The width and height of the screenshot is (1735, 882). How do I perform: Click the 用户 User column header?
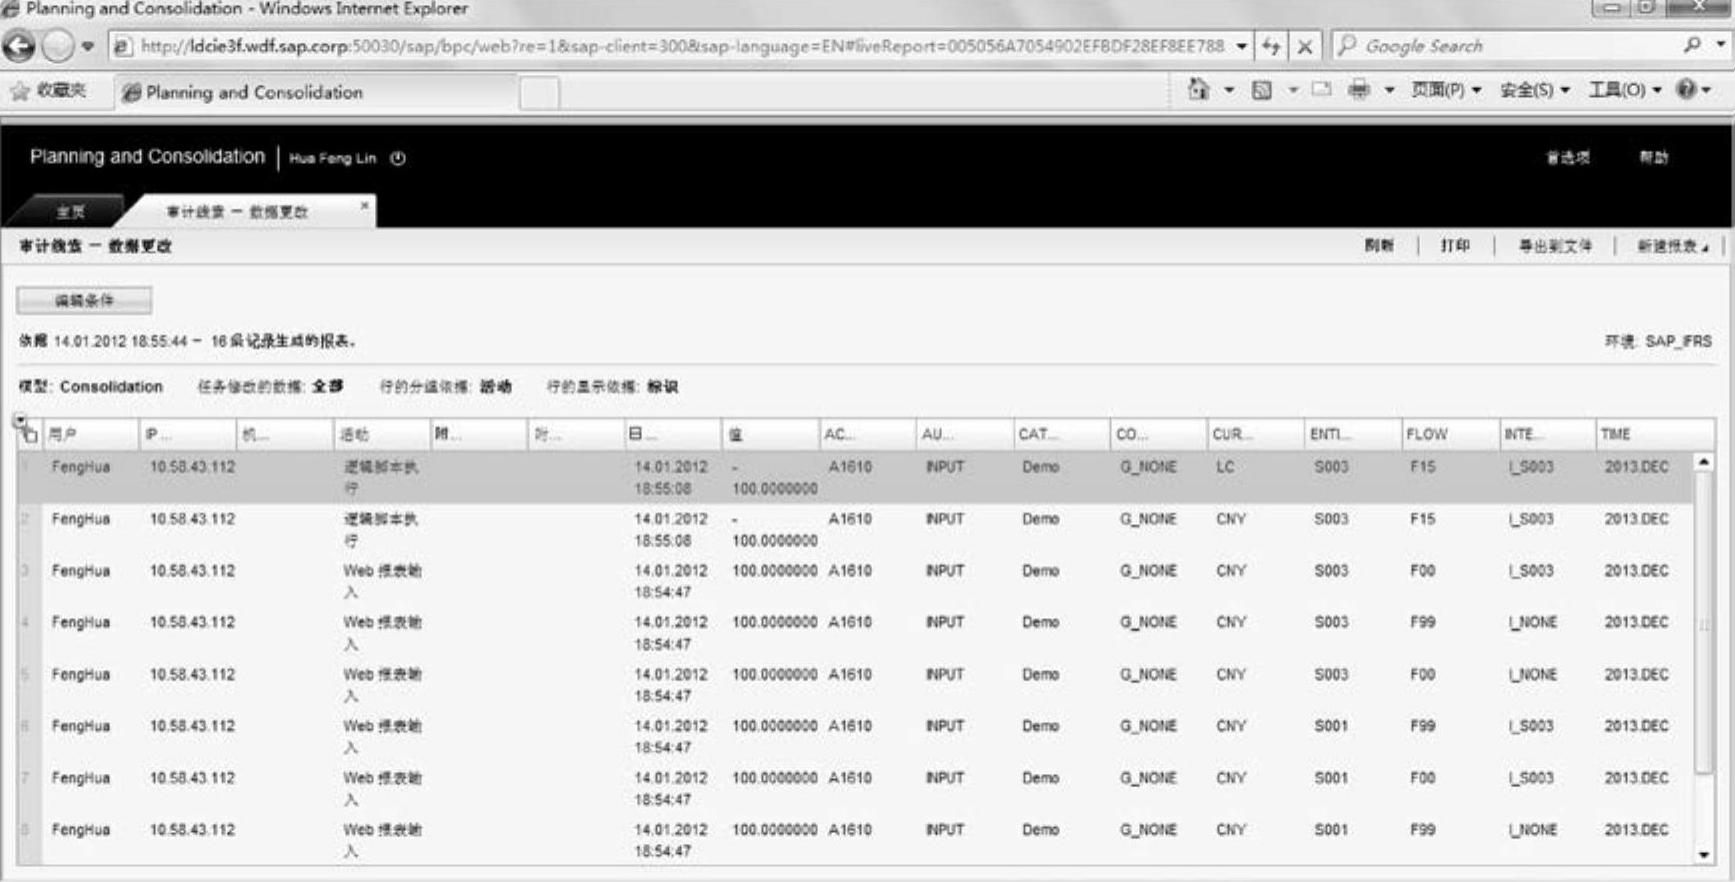90,434
